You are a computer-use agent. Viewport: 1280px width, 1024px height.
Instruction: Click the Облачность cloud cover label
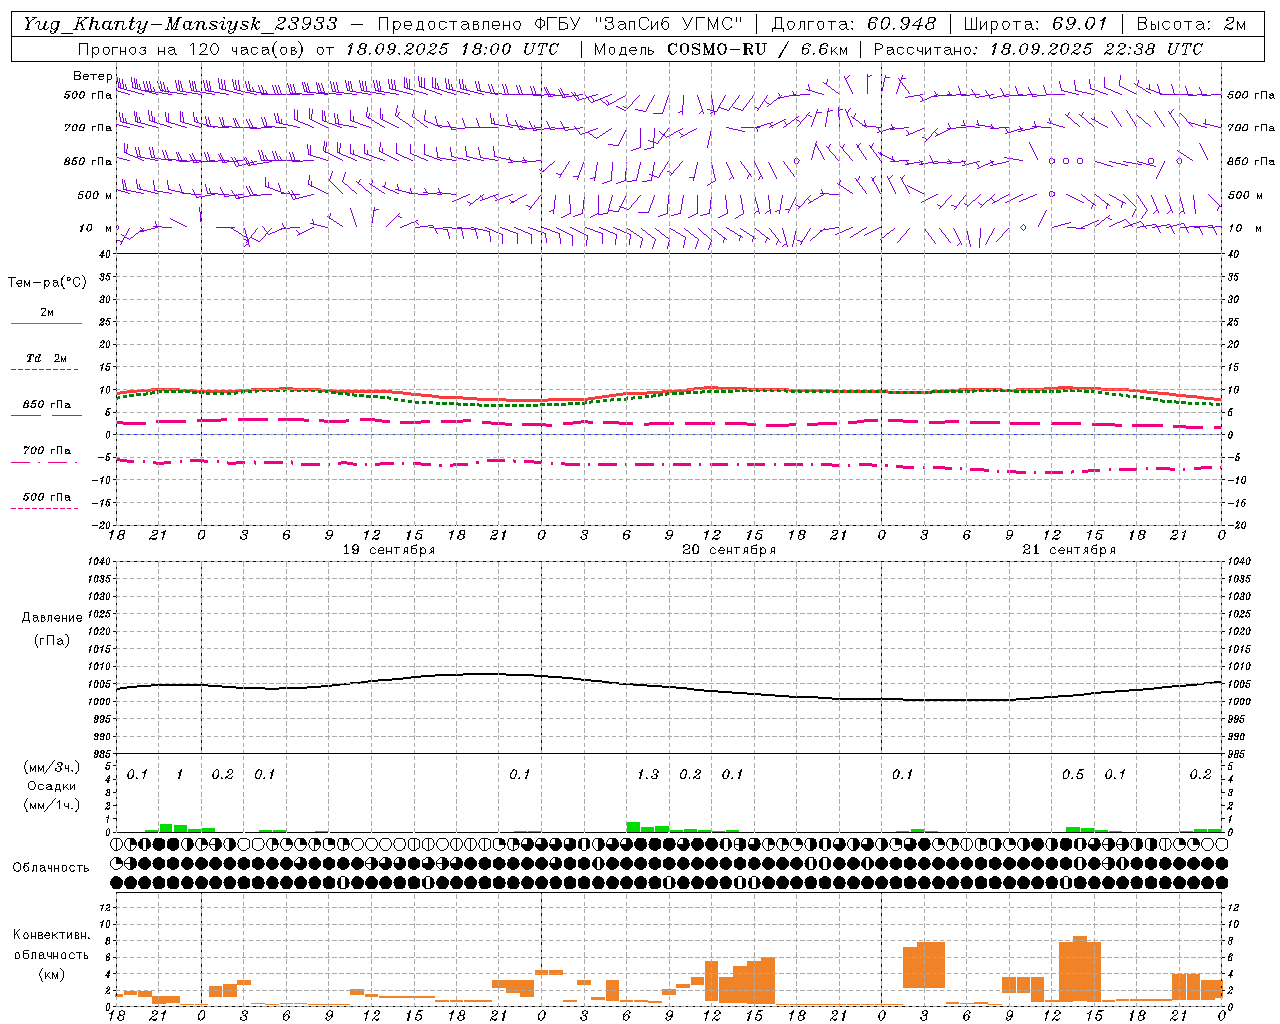pyautogui.click(x=51, y=868)
